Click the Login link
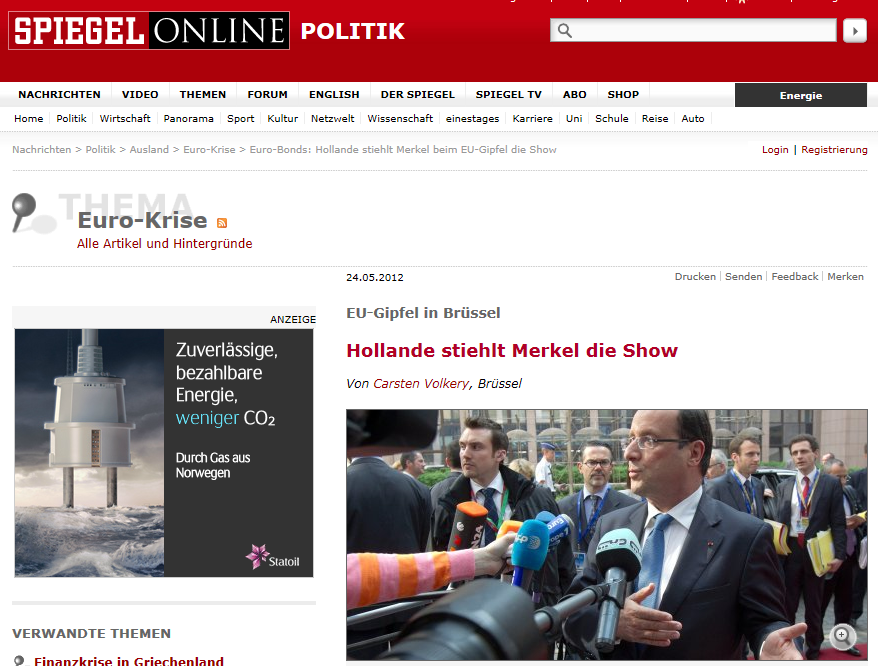 pyautogui.click(x=775, y=150)
